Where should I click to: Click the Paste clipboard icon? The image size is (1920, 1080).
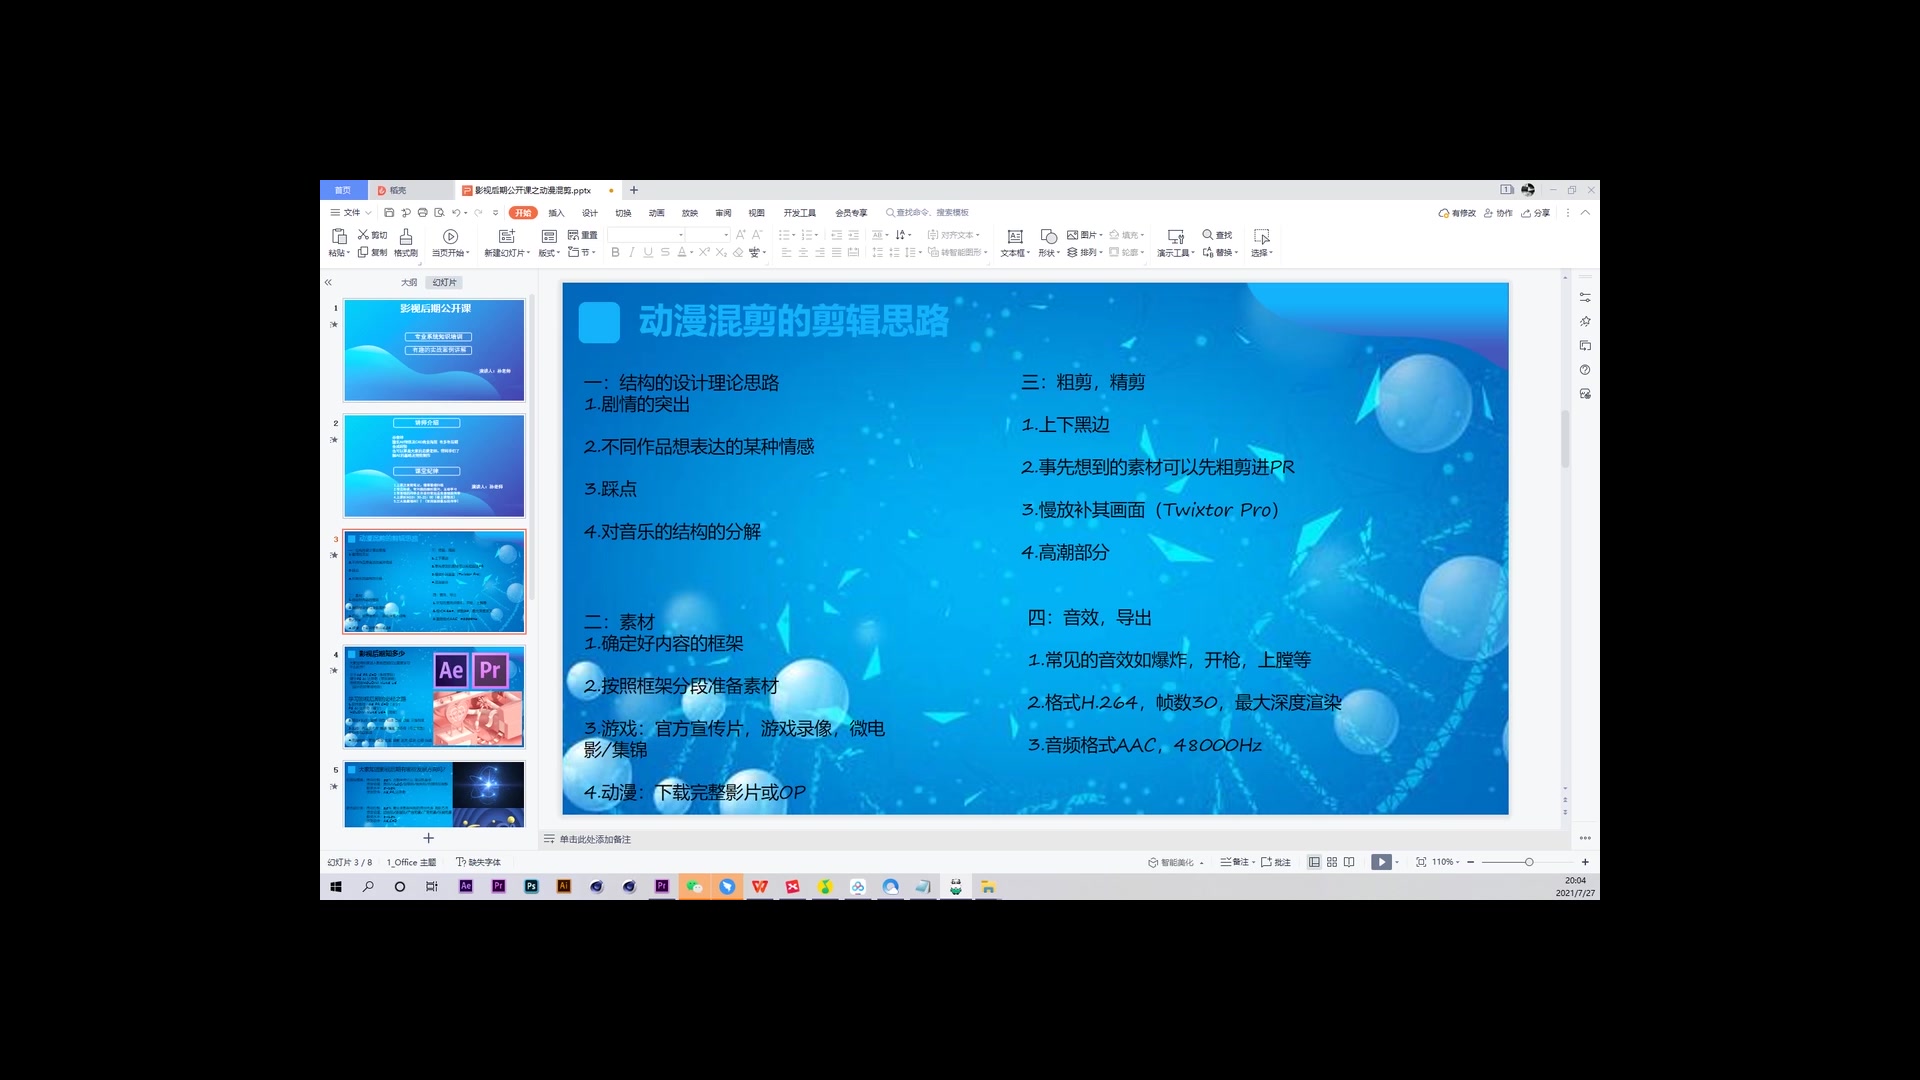click(x=339, y=236)
